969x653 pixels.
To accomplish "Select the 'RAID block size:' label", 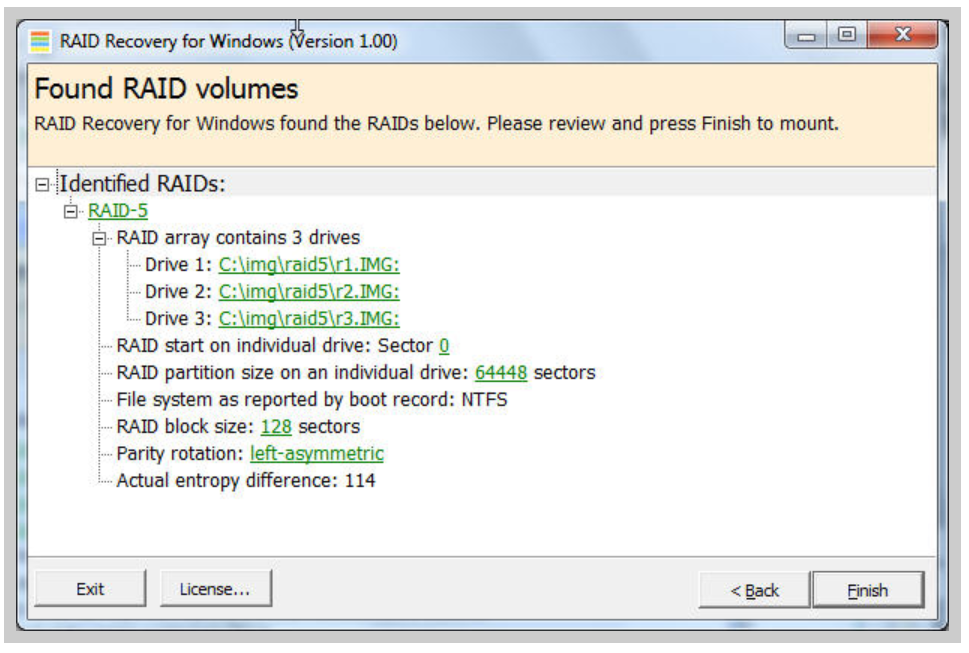I will click(x=186, y=426).
